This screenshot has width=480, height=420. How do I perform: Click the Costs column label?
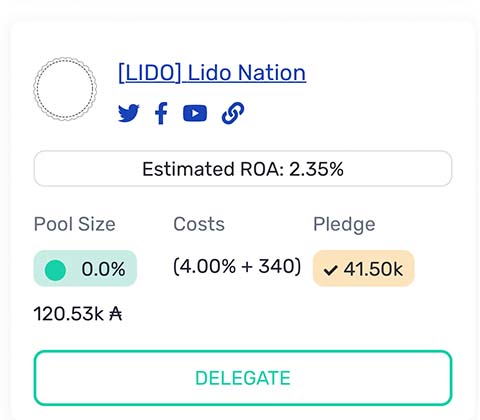coord(199,224)
